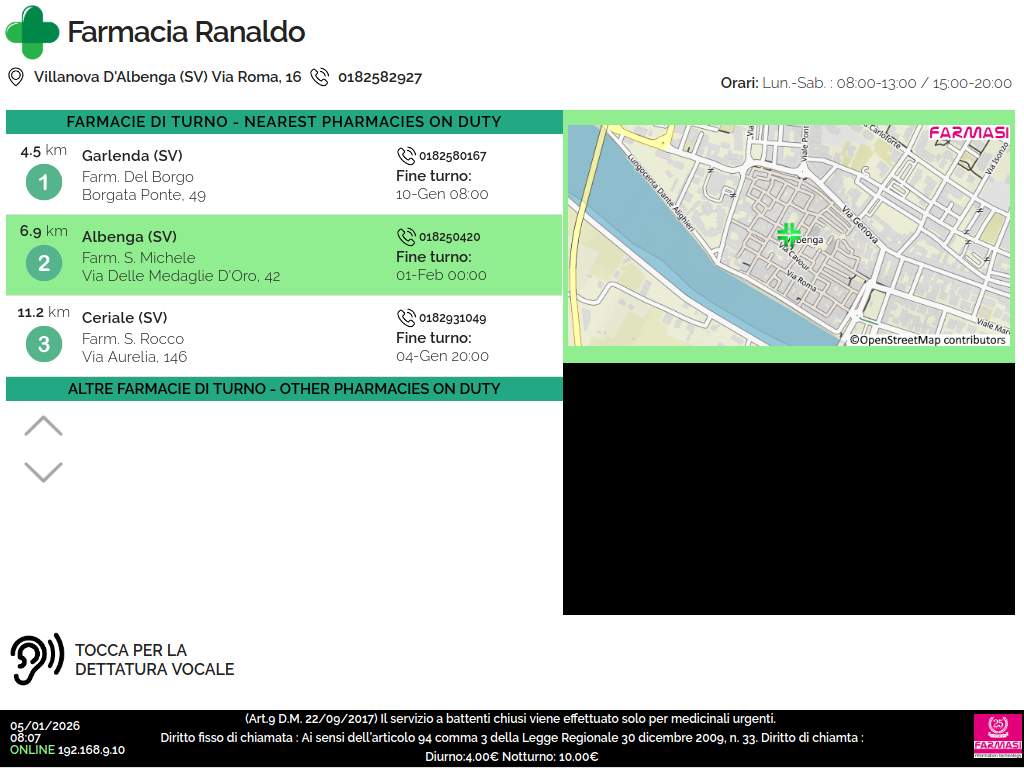Screen dimensions: 1024x768
Task: Tap Tocca per la Dettatura Vocale text
Action: 154,660
